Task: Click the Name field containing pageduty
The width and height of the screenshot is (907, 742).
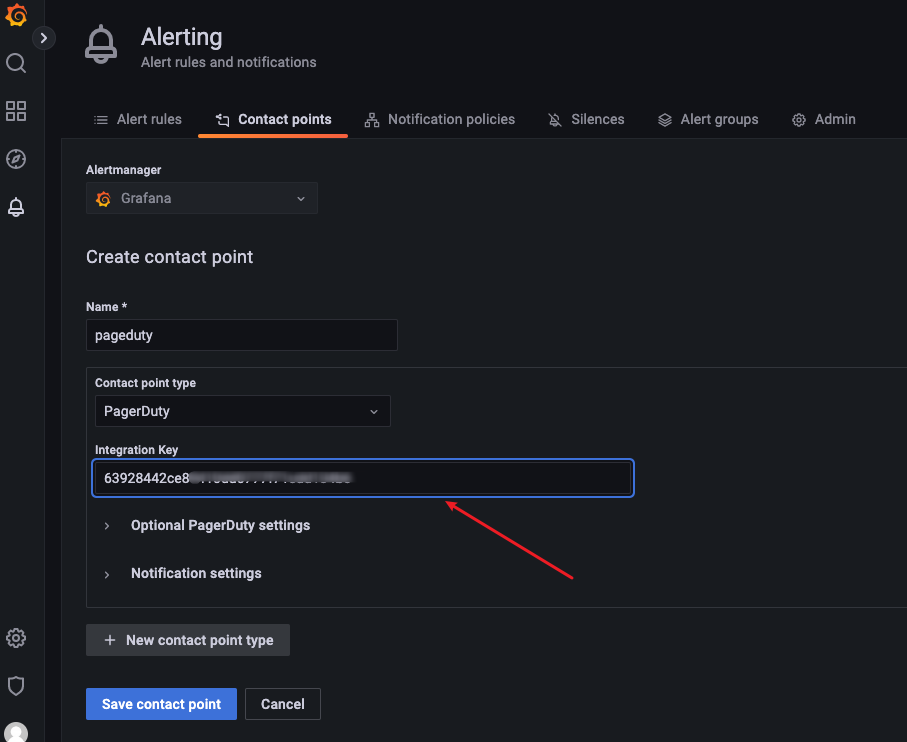Action: 242,335
